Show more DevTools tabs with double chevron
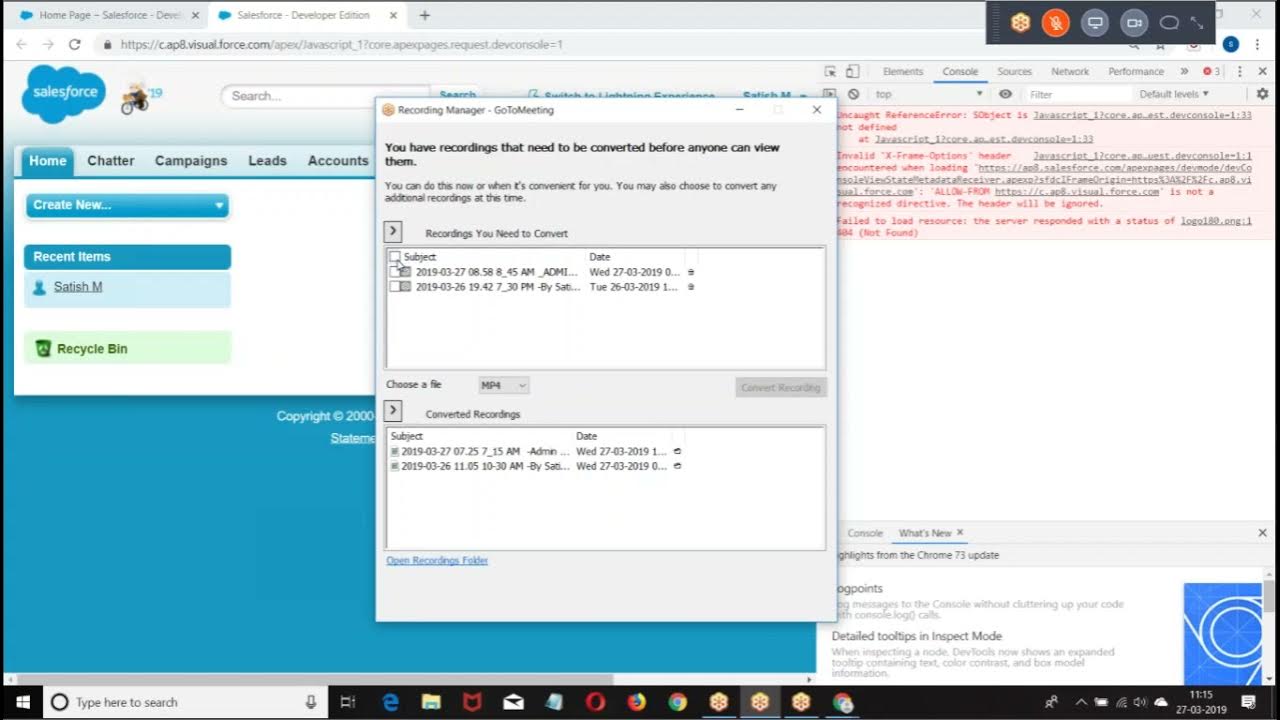The width and height of the screenshot is (1280, 720). point(1184,71)
